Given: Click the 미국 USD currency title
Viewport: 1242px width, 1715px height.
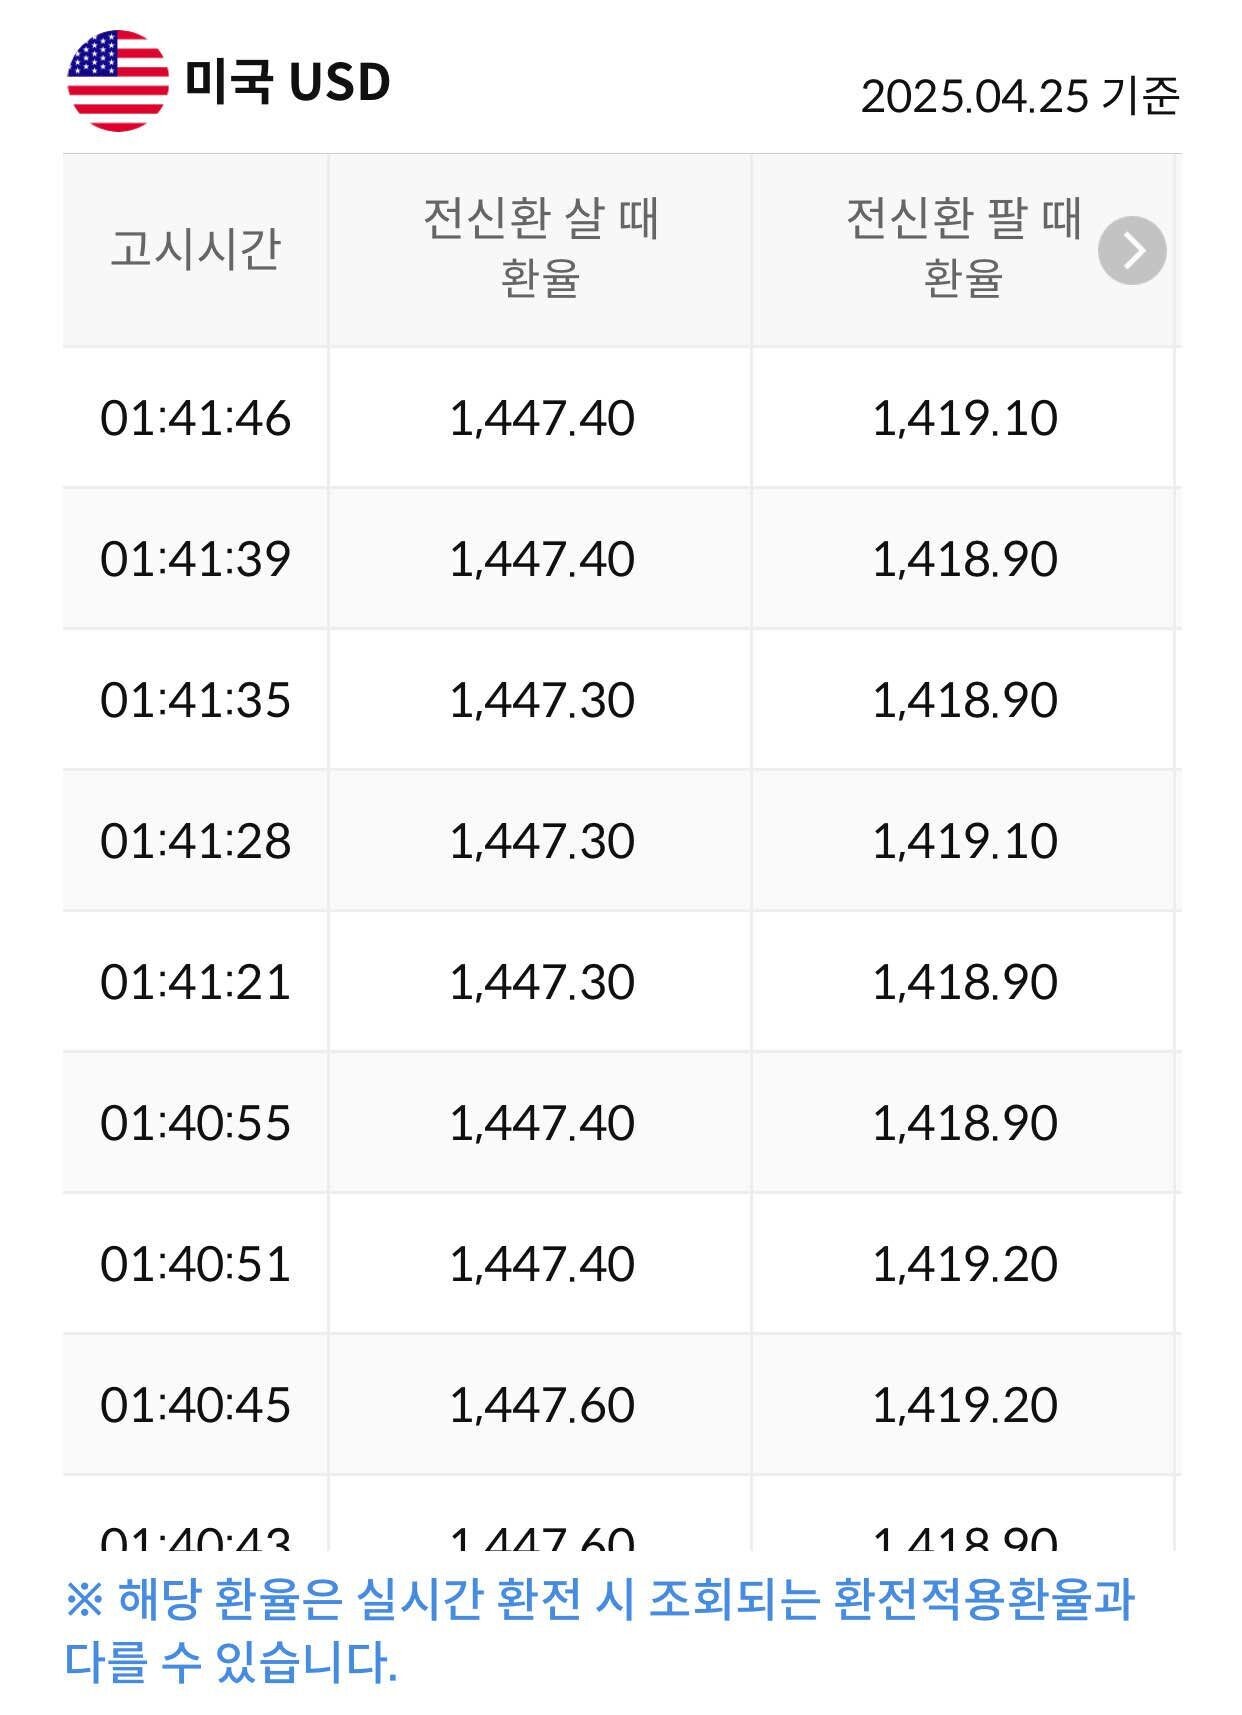Looking at the screenshot, I should [288, 82].
